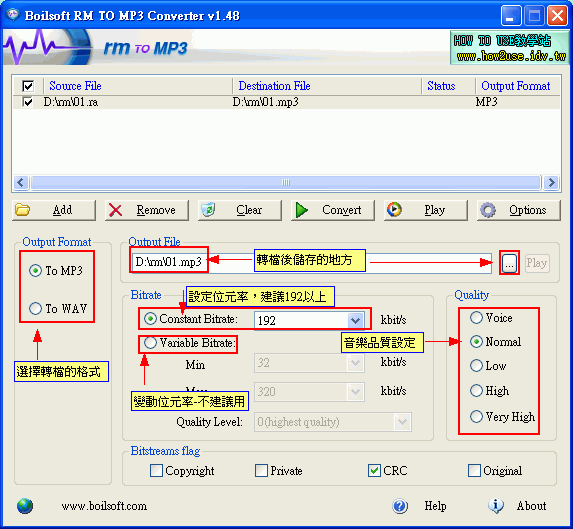573x529 pixels.
Task: Select the D:\rm\01.ra source file entry
Action: click(x=71, y=102)
